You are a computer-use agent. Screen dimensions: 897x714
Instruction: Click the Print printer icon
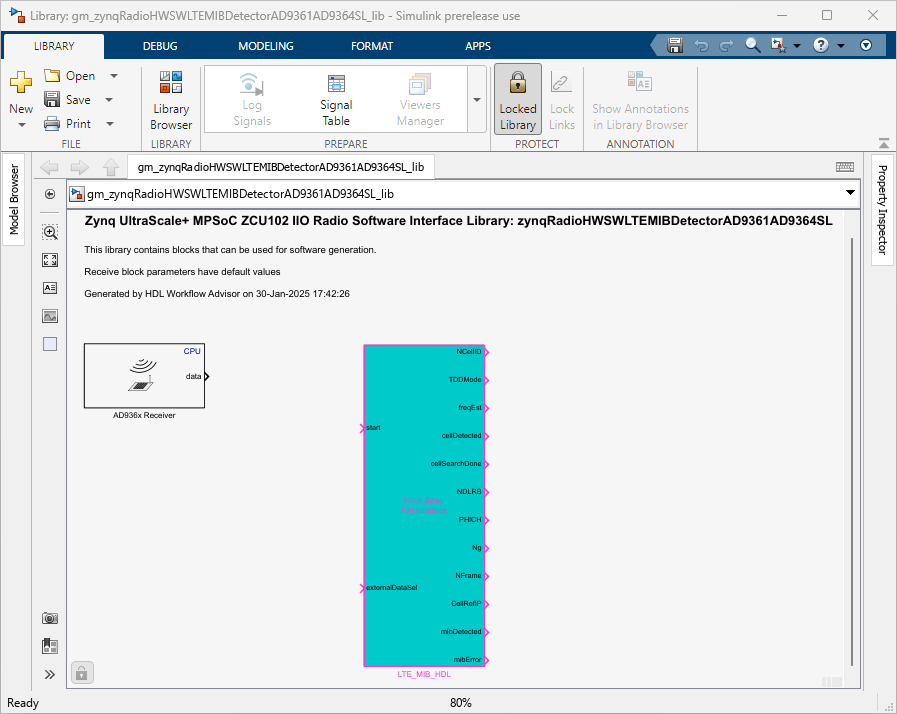52,124
